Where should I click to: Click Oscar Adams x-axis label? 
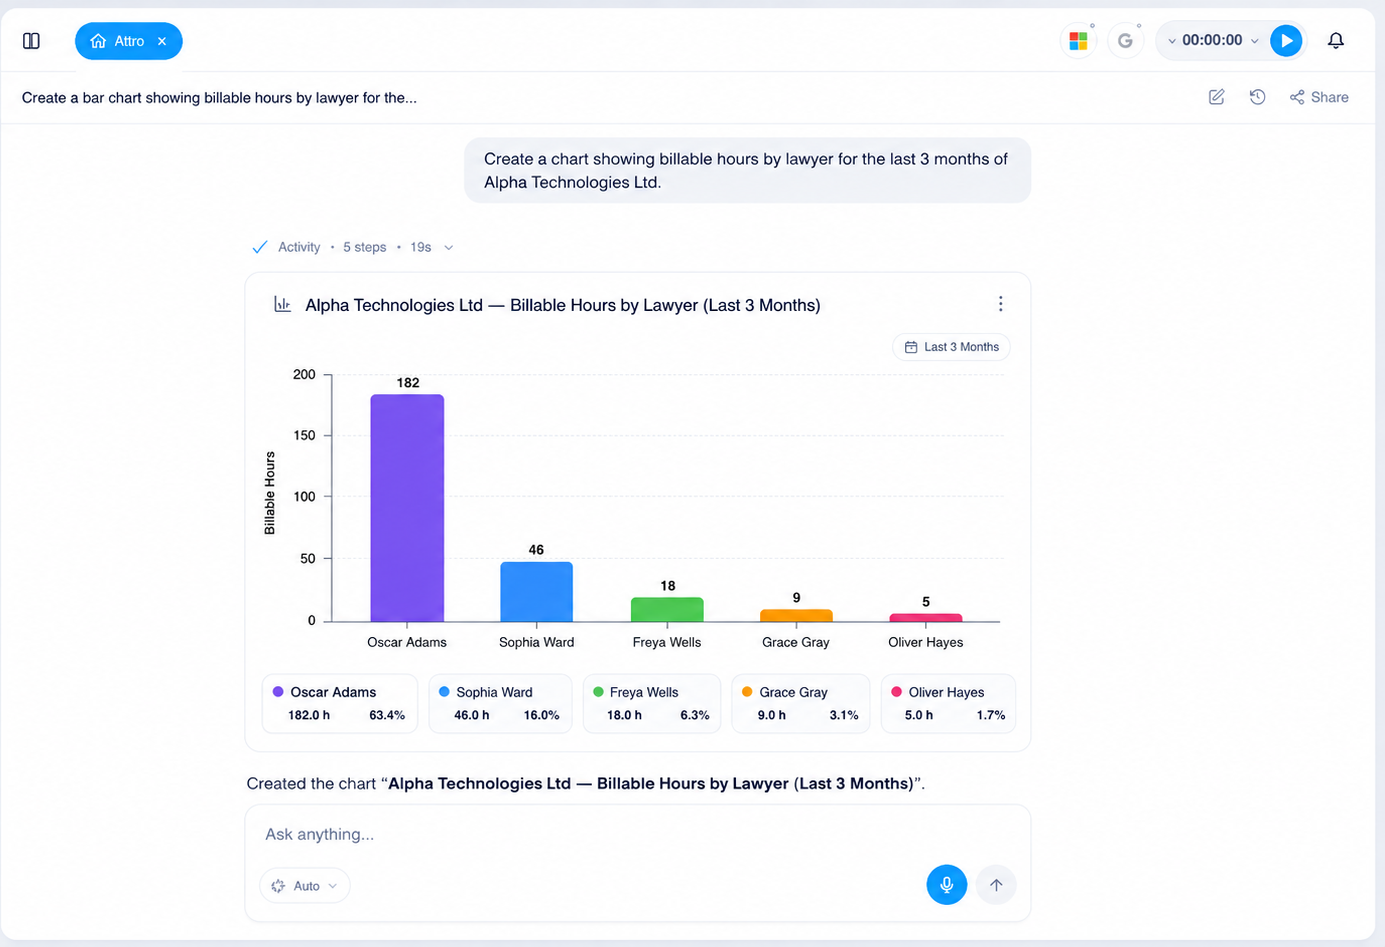[407, 642]
